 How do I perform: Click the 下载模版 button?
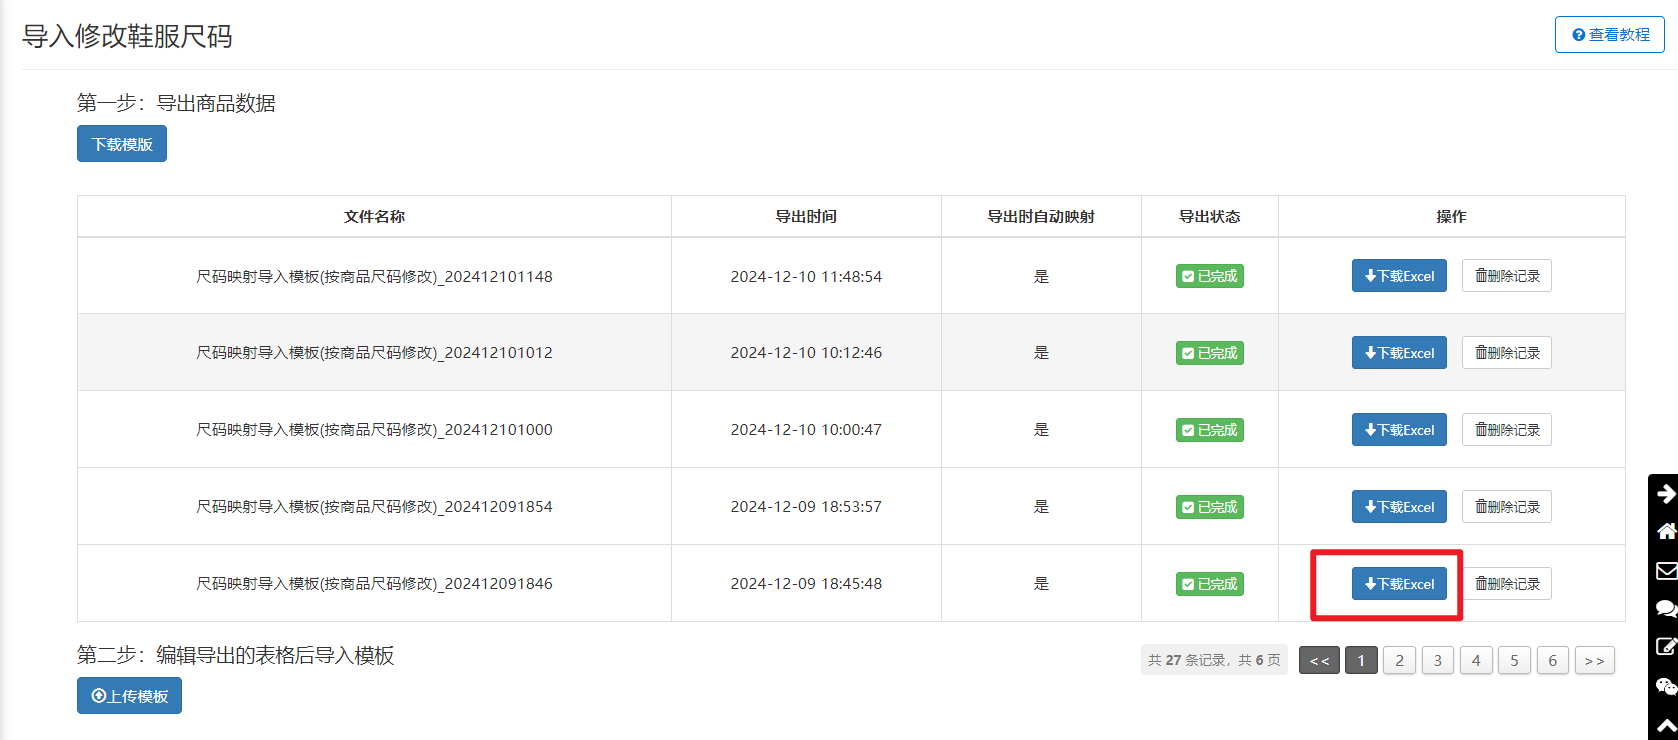click(122, 144)
